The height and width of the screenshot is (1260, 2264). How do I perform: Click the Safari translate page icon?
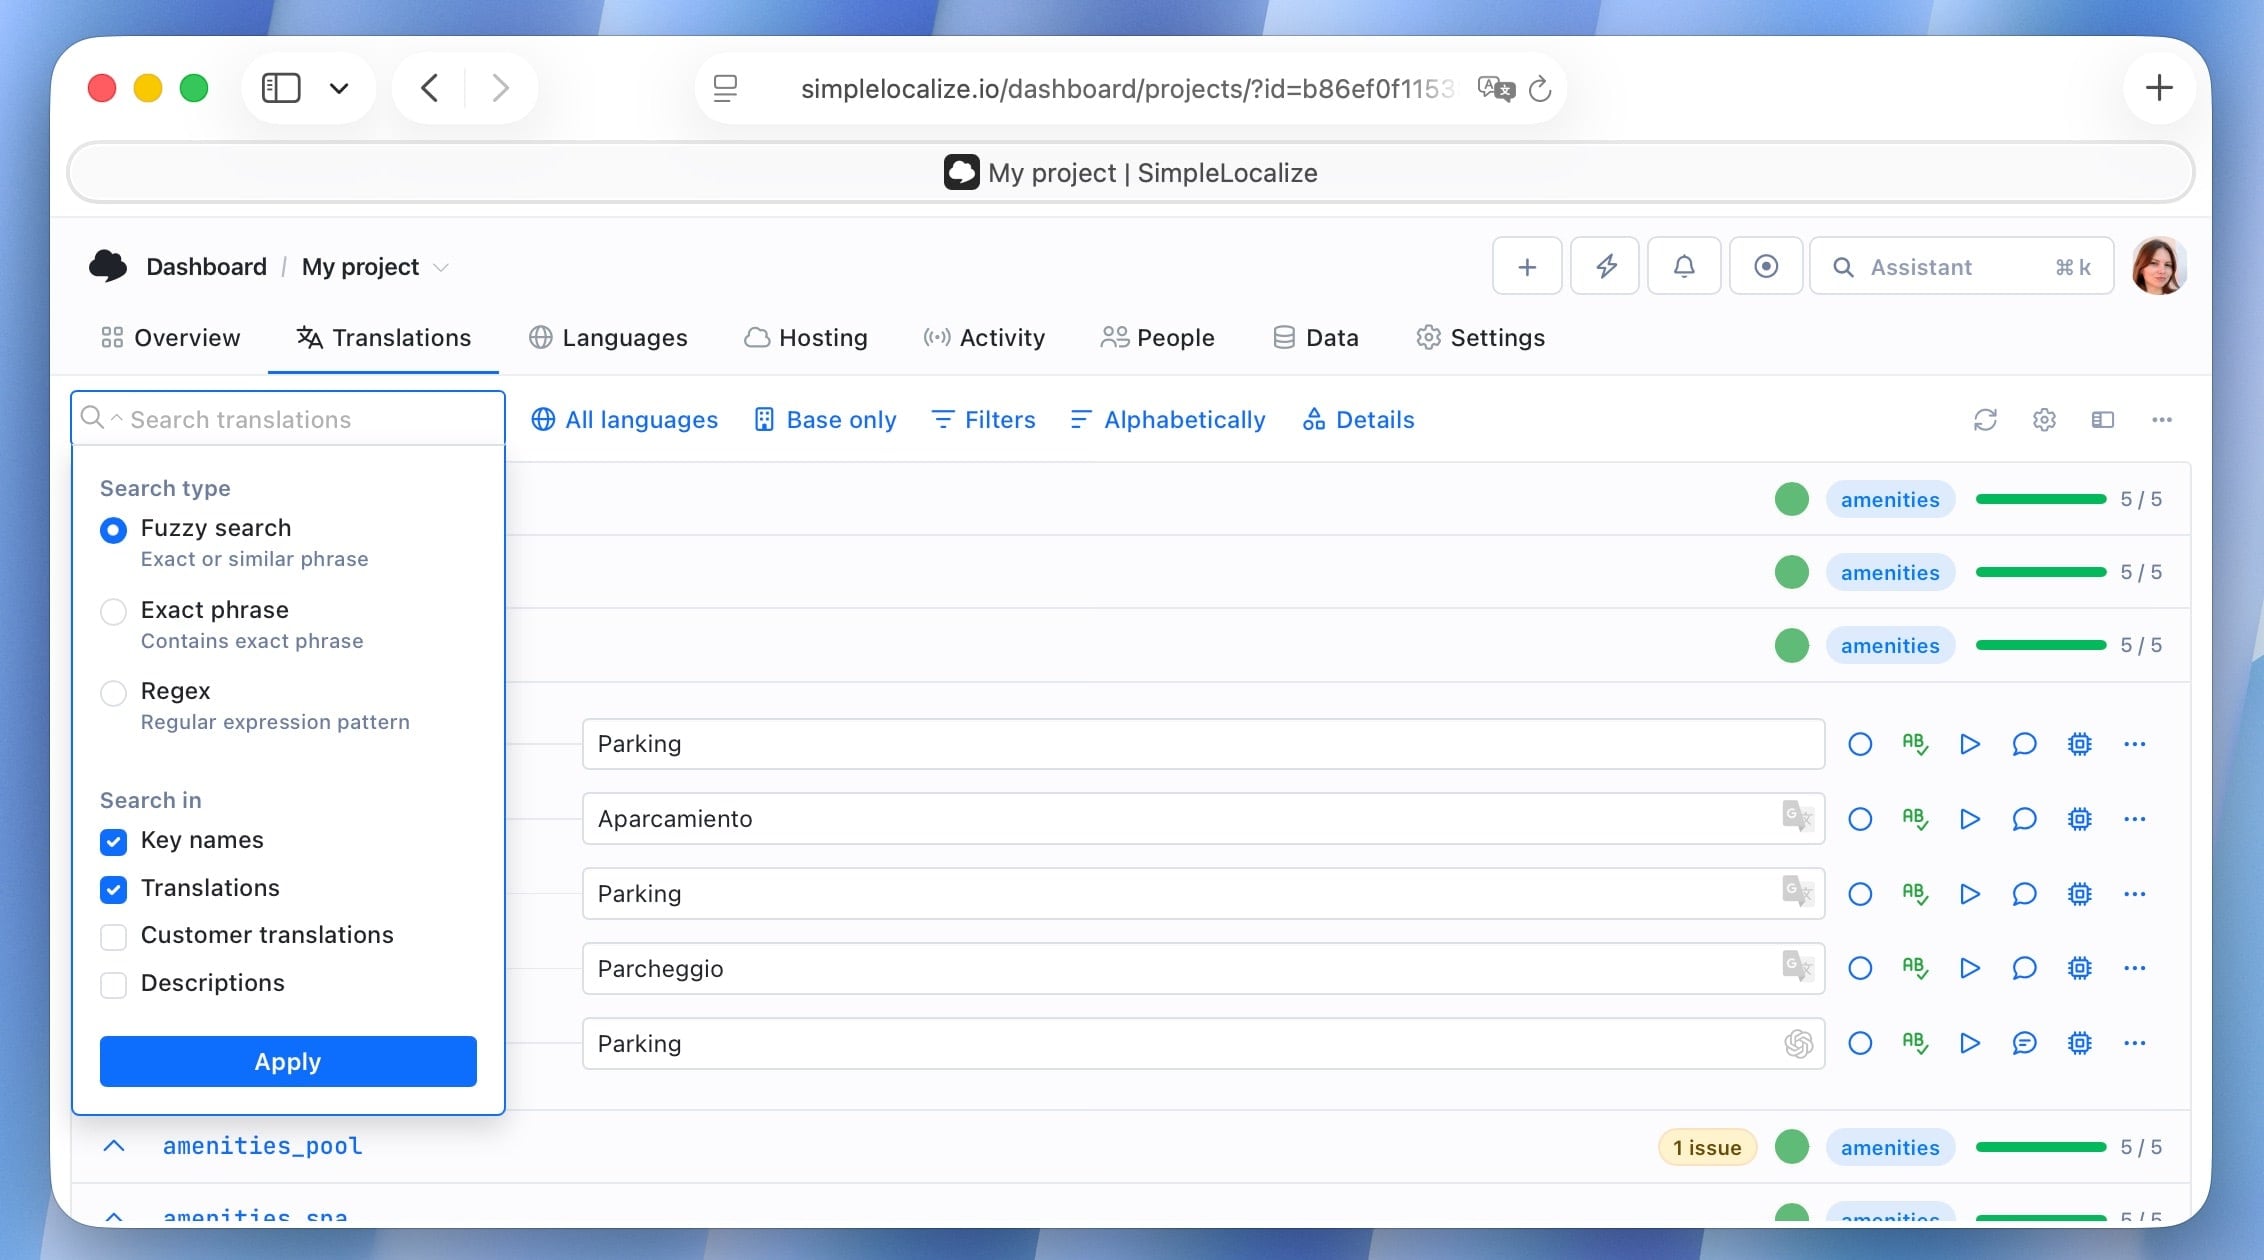point(1496,89)
